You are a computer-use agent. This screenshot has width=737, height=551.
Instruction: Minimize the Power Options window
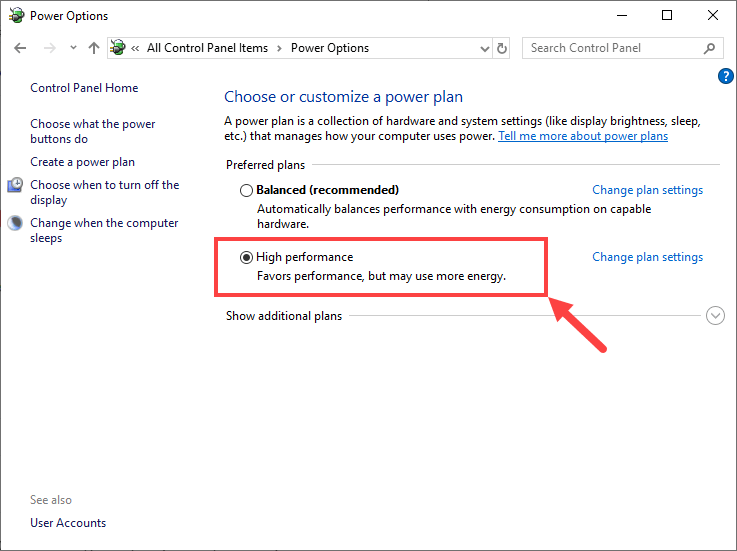(622, 16)
